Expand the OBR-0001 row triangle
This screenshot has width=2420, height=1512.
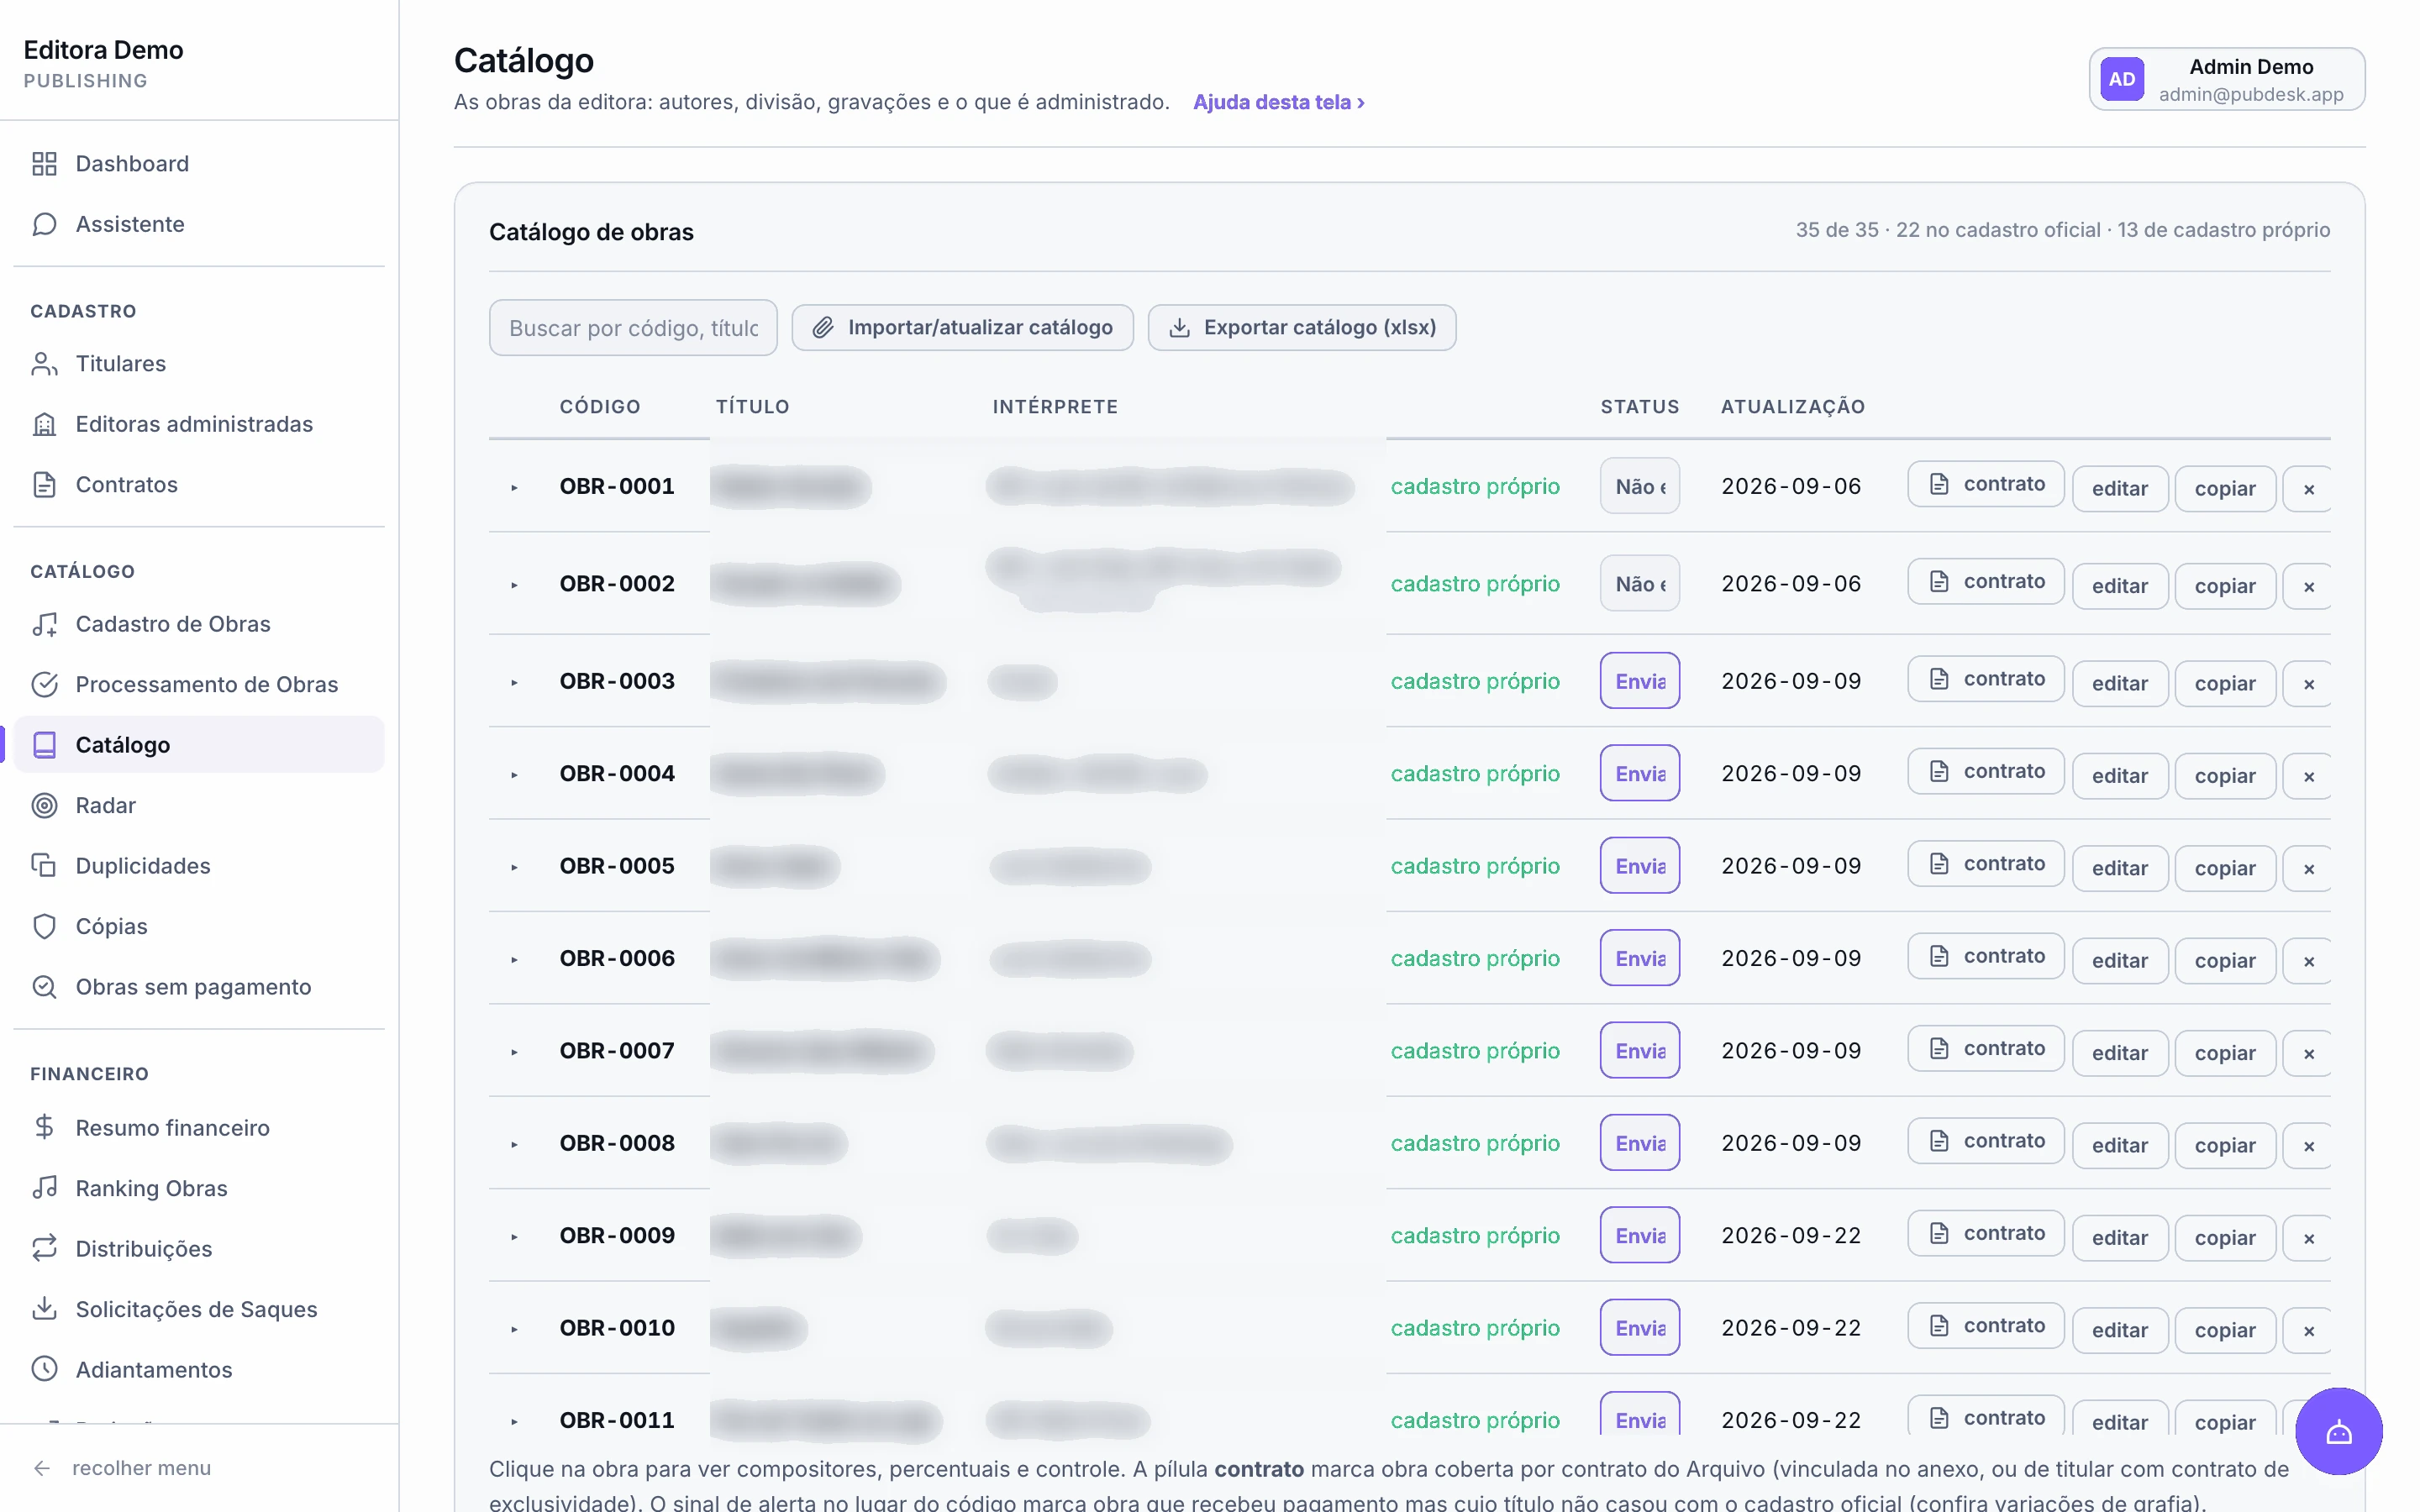click(514, 487)
